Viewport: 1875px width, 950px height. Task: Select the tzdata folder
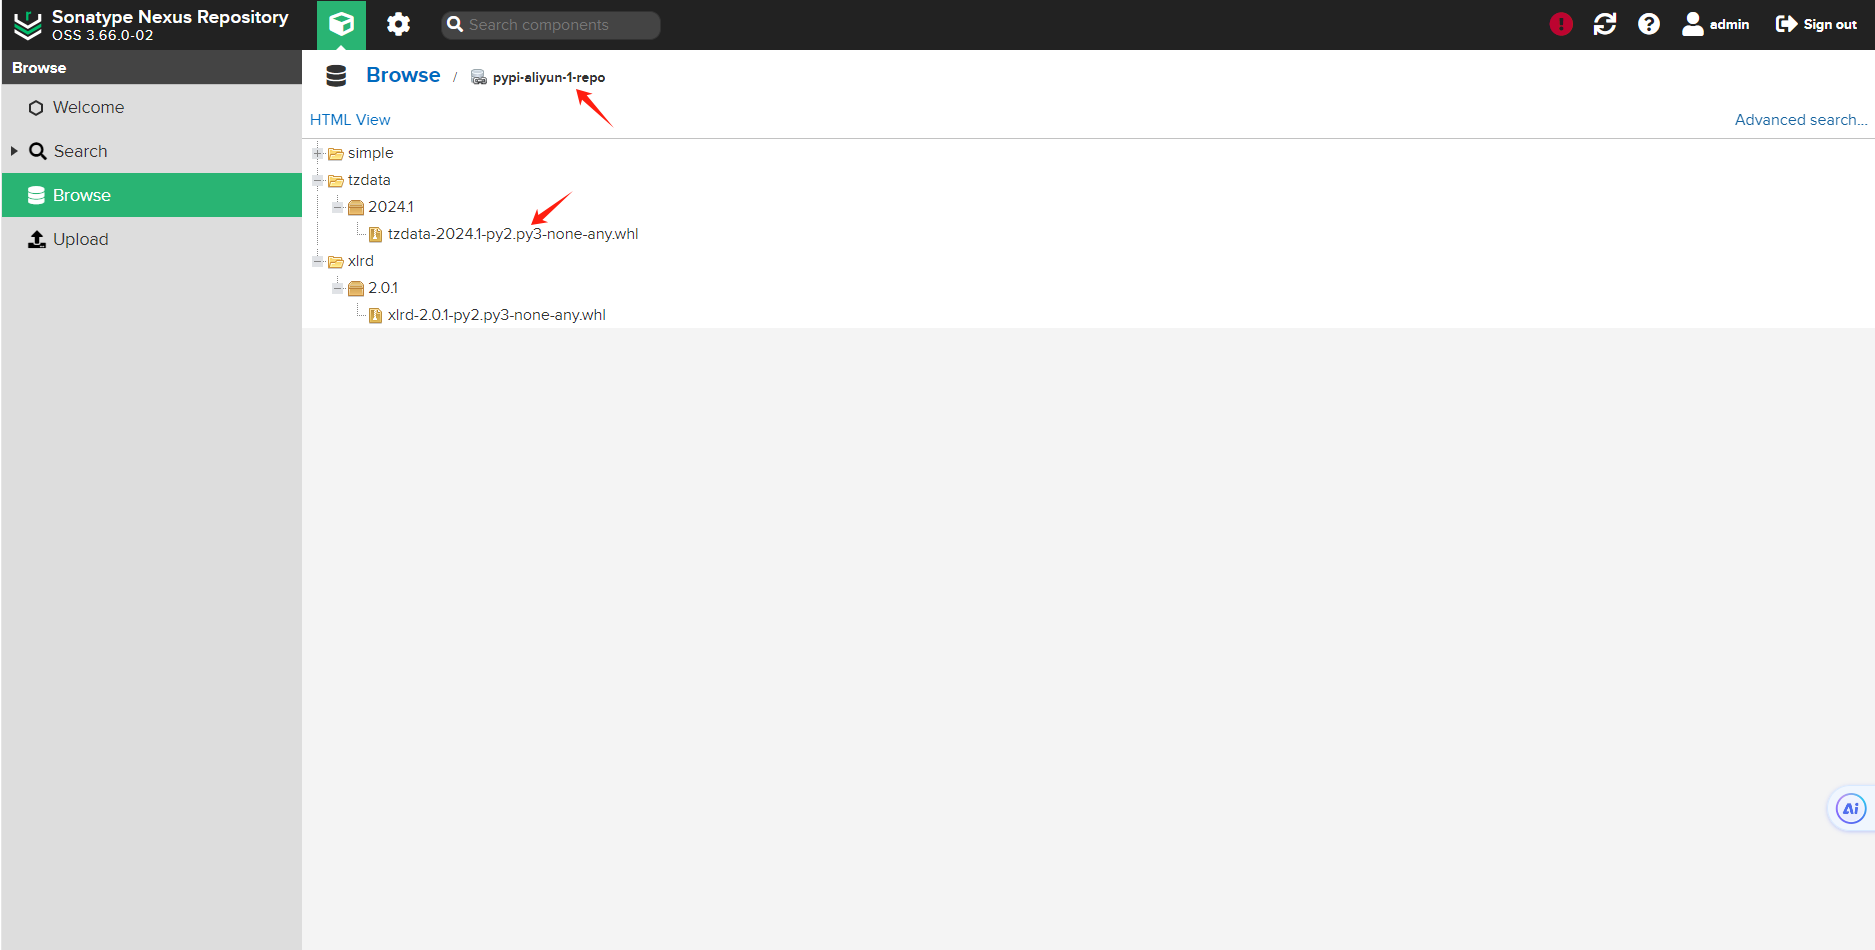(x=369, y=180)
